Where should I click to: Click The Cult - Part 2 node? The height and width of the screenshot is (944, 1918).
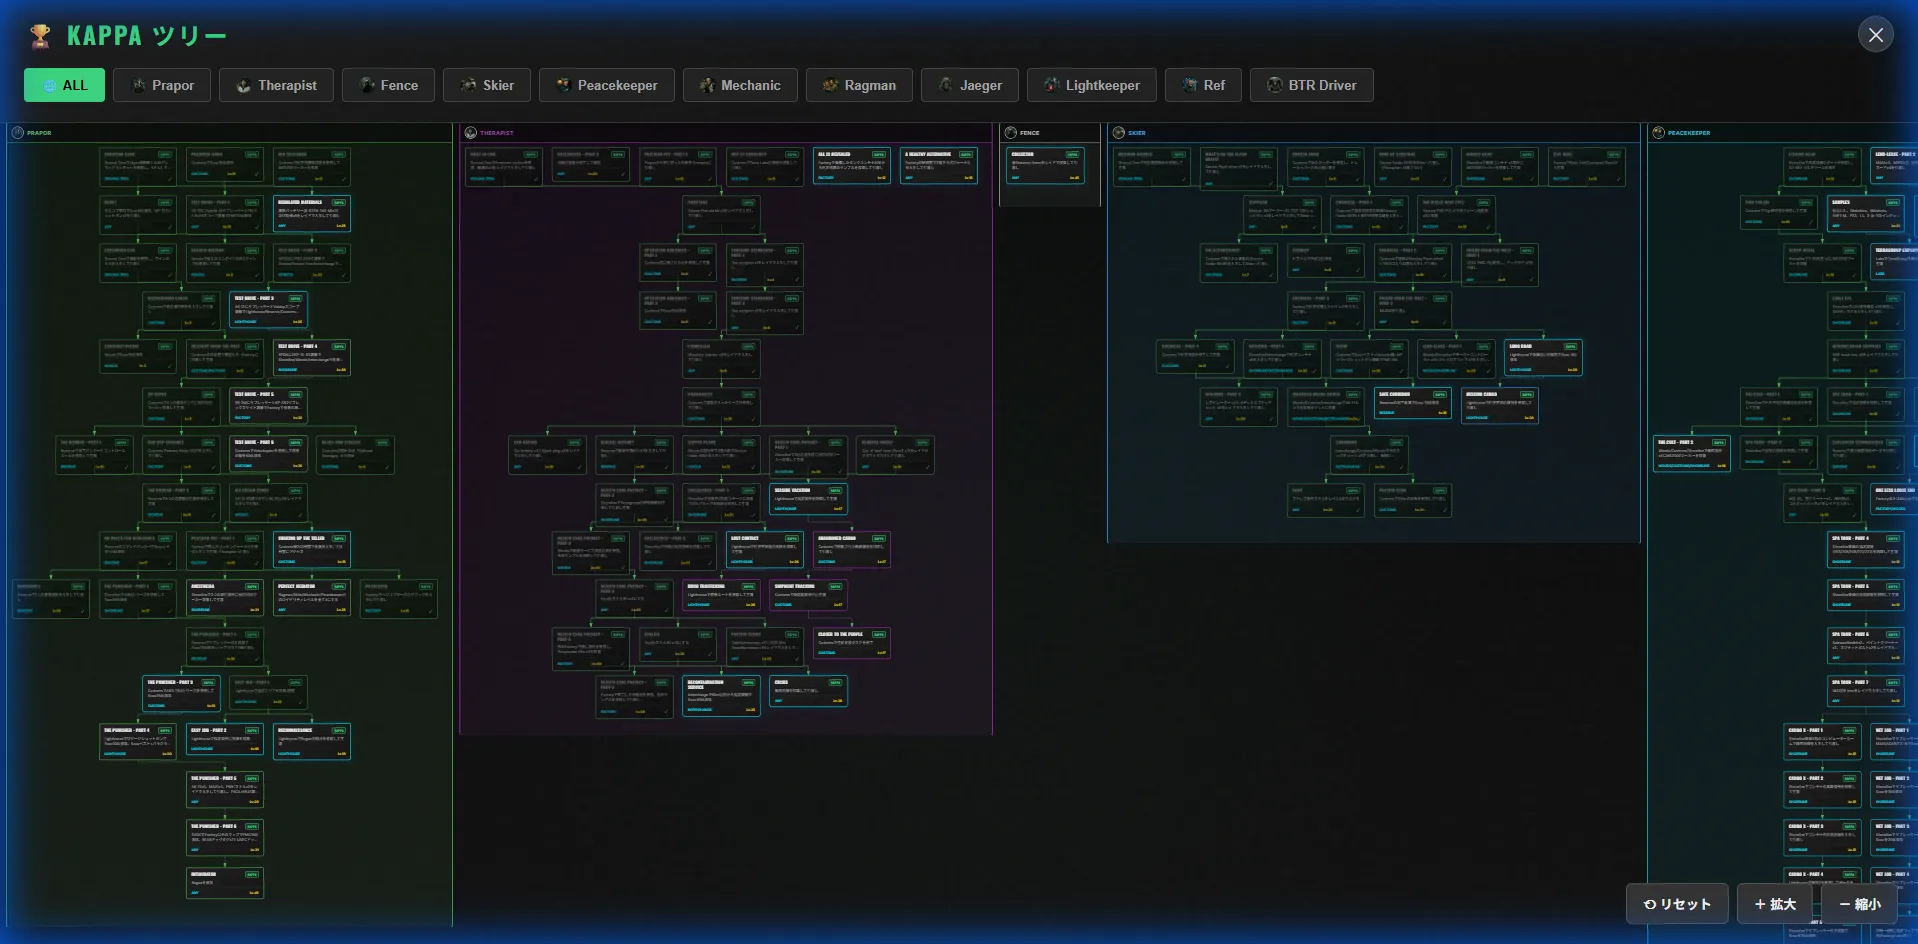(1692, 454)
